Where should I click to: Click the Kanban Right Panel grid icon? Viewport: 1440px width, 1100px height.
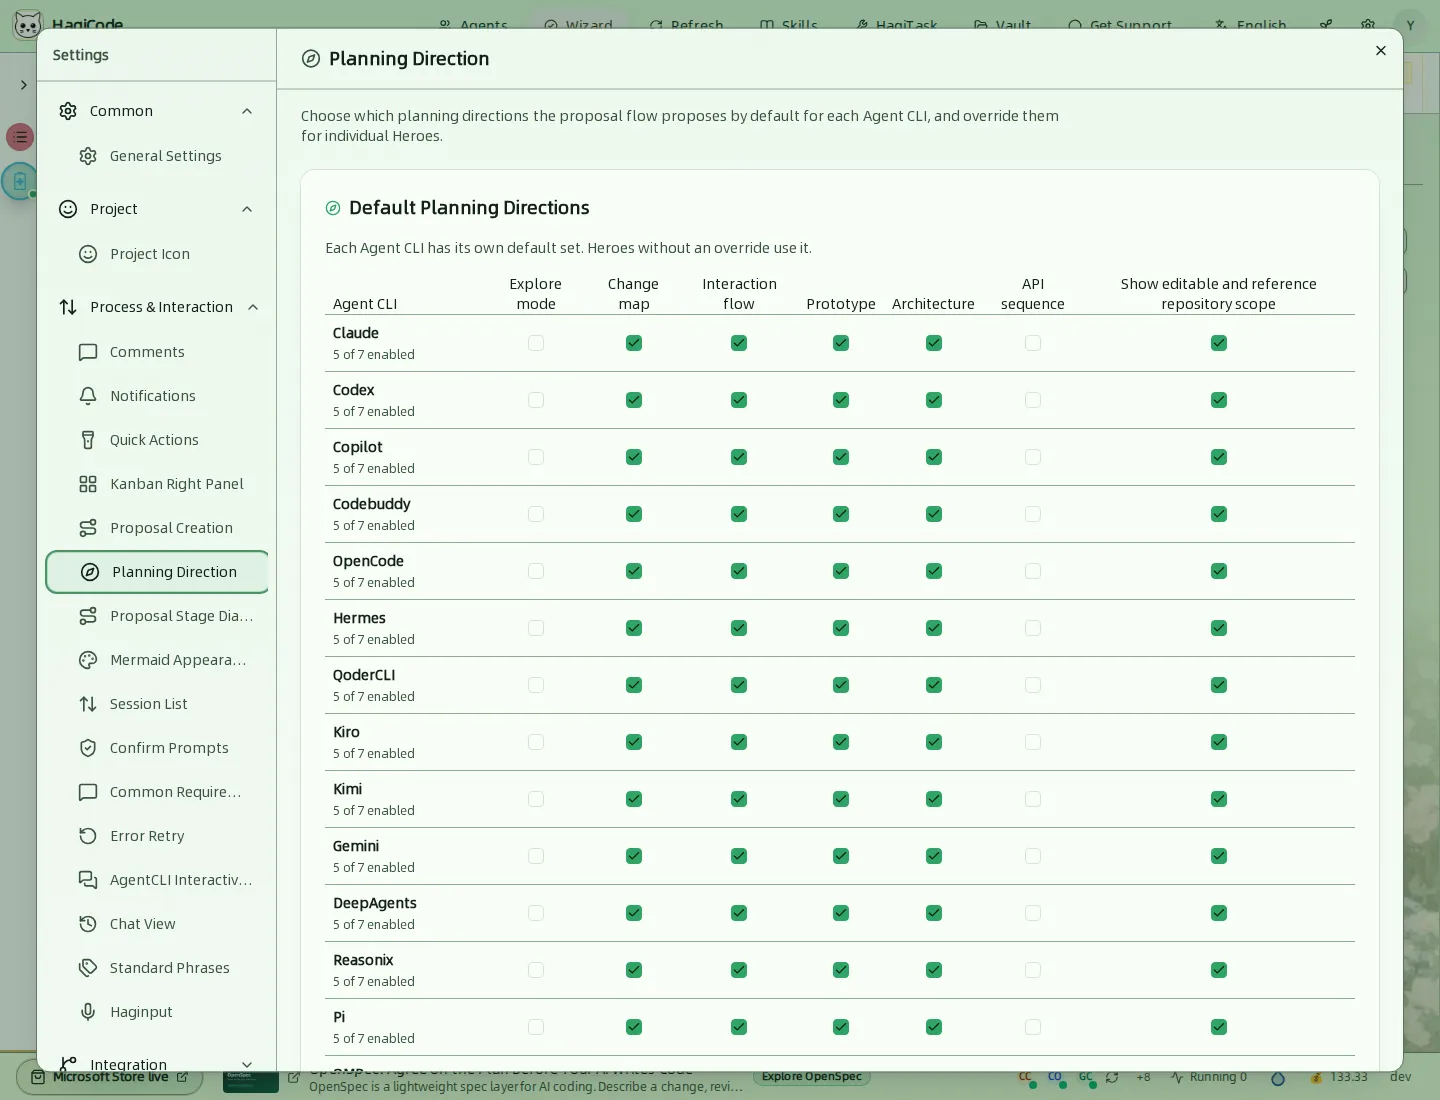88,484
